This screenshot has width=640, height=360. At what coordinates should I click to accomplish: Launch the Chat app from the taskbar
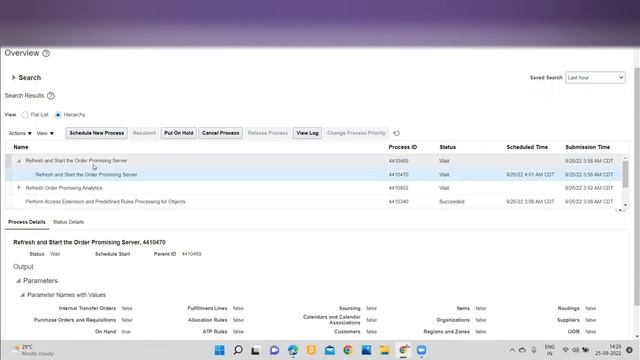[274, 350]
